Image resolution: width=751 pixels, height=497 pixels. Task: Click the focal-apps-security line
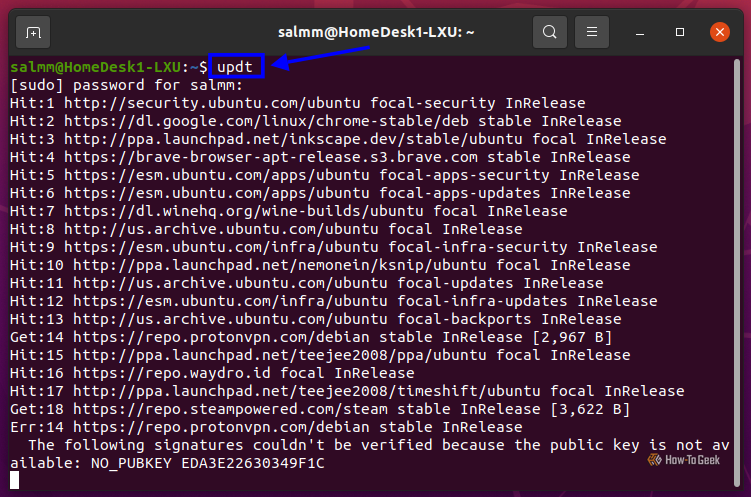[x=325, y=175]
